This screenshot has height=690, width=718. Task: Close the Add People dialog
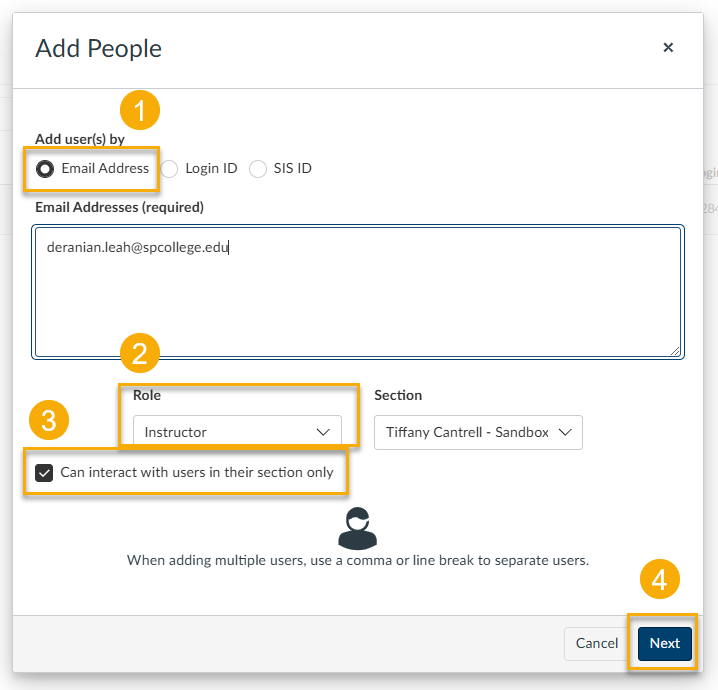point(668,47)
